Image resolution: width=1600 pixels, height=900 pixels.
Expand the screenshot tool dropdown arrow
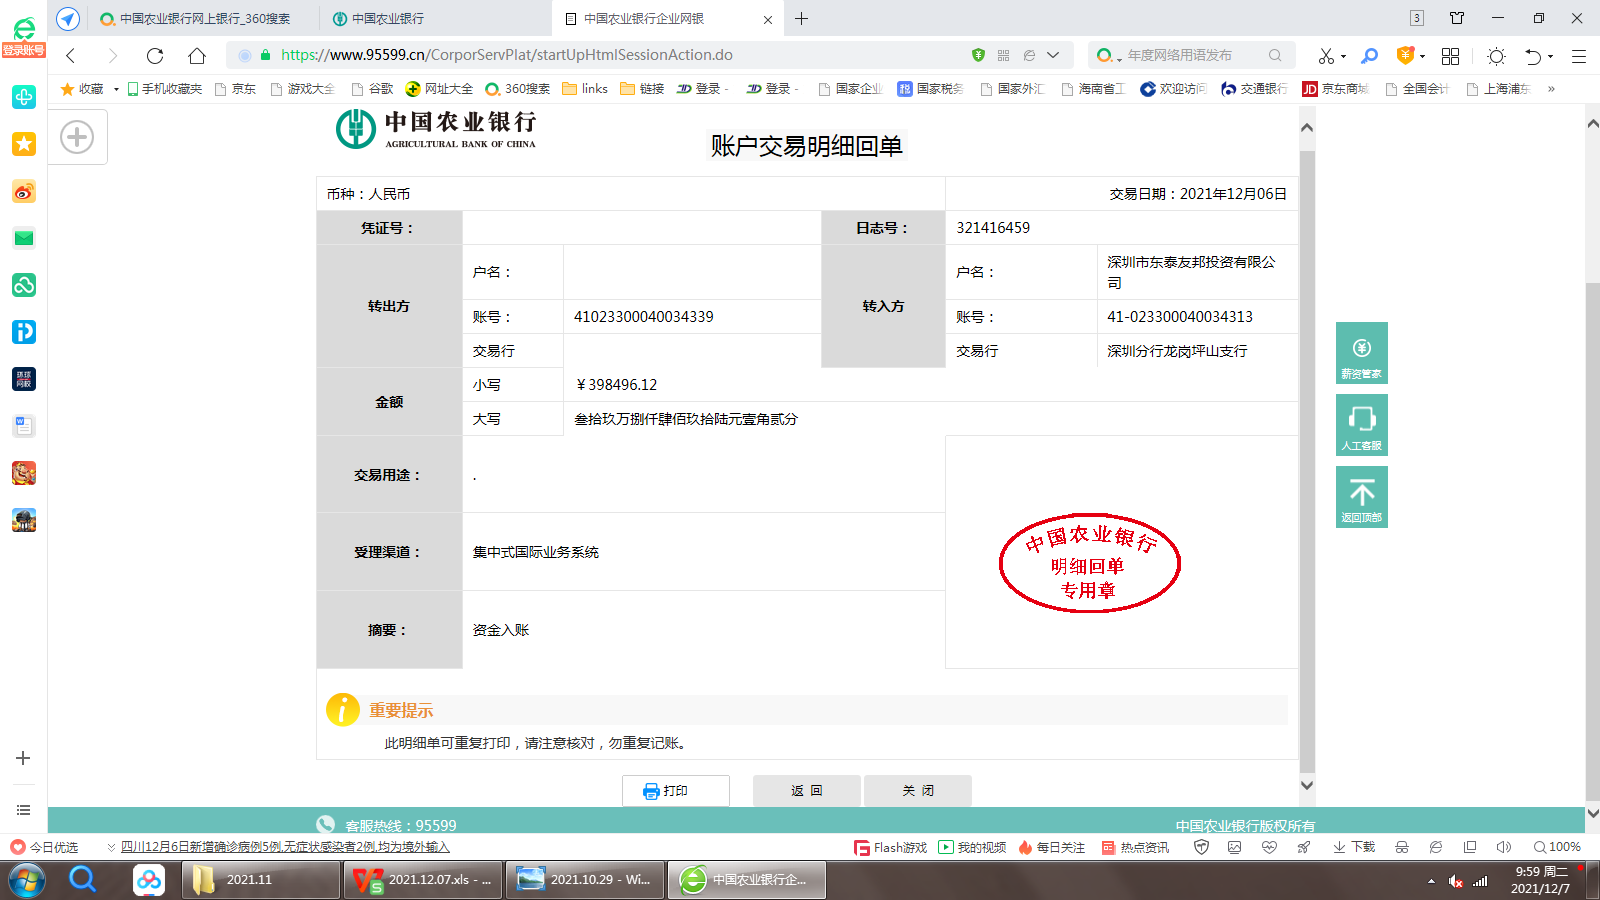tap(1343, 57)
